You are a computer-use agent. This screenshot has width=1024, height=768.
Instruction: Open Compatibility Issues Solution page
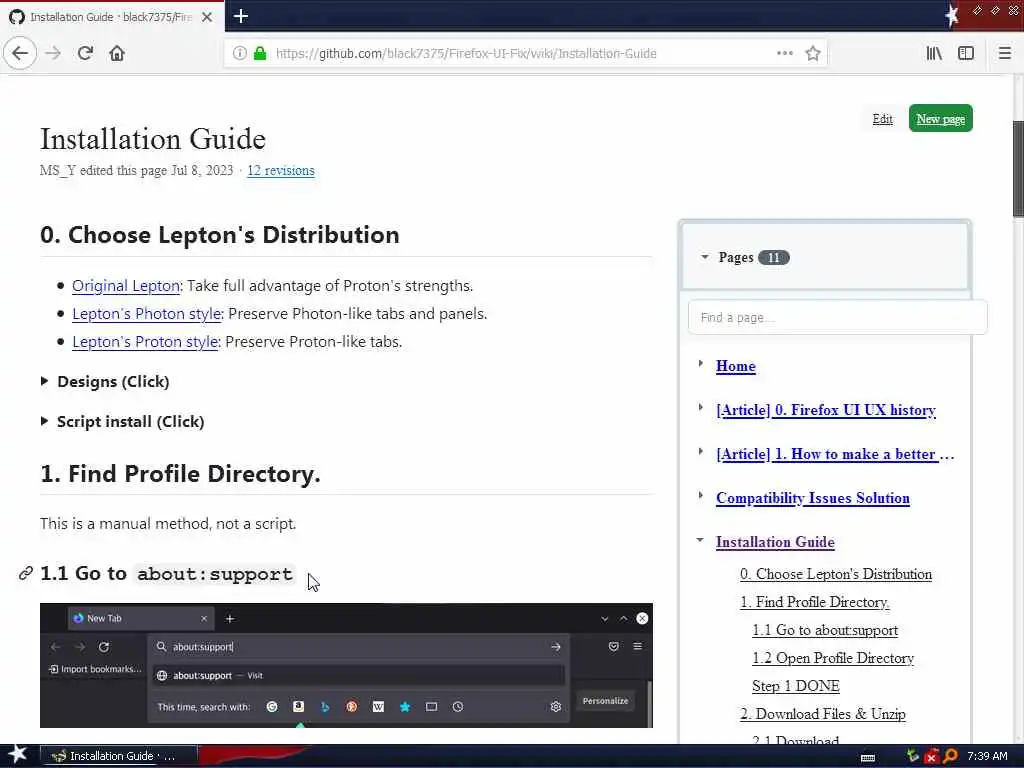pos(812,498)
